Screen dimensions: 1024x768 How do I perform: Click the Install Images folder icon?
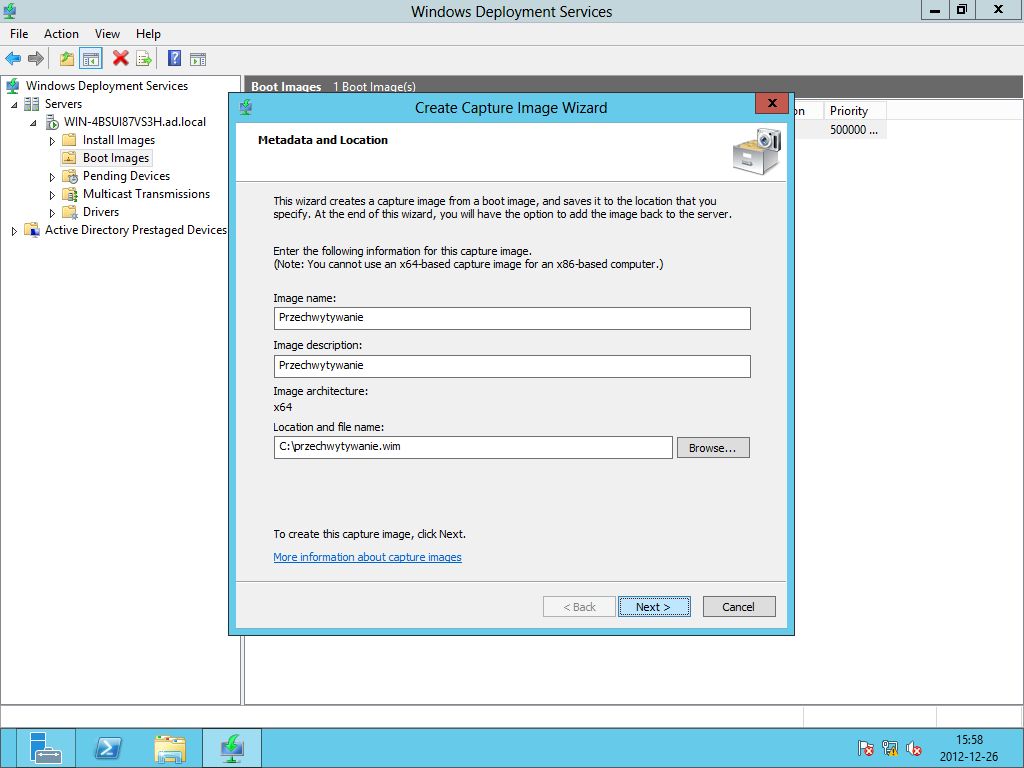[x=69, y=140]
